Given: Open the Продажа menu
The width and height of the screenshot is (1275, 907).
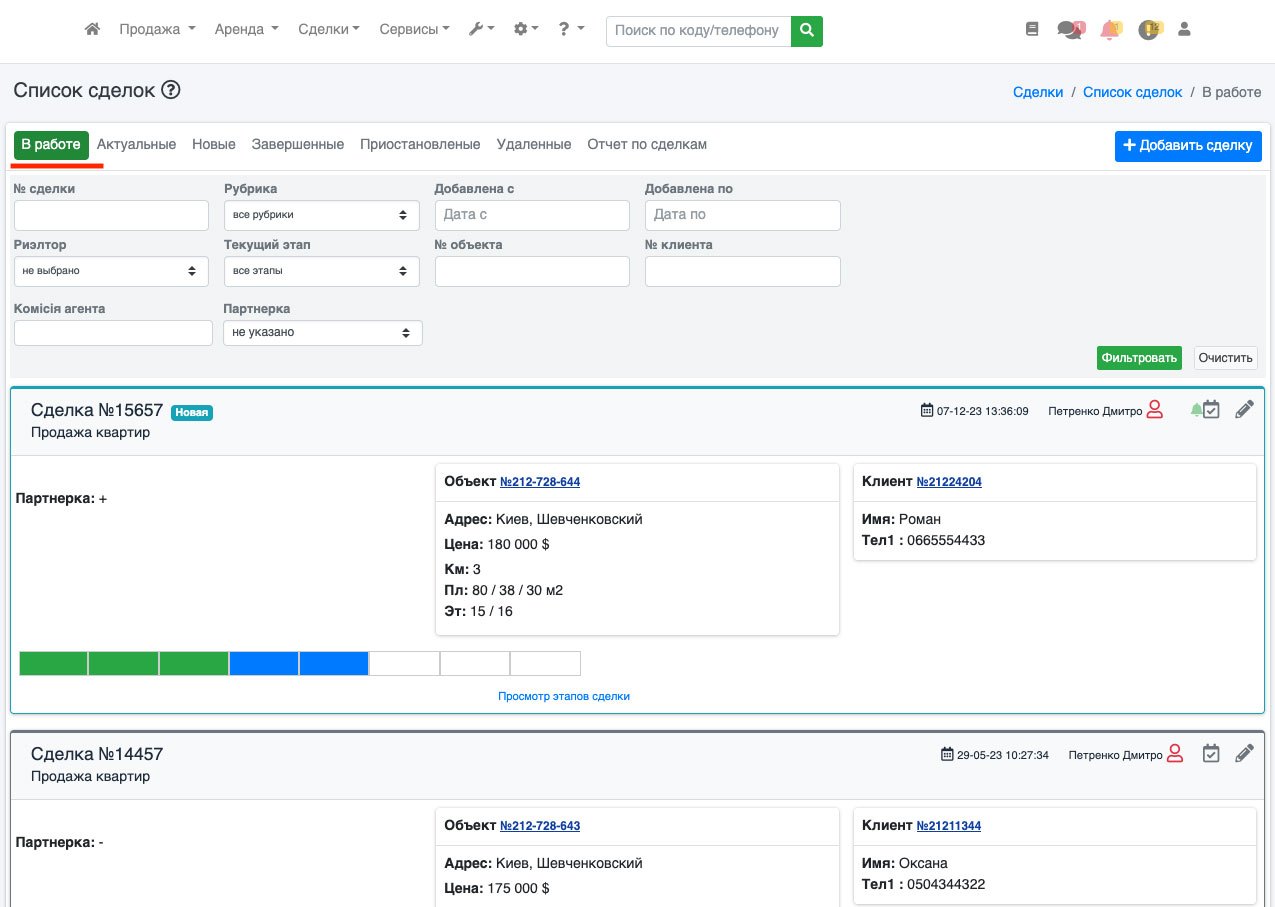Looking at the screenshot, I should click(x=157, y=30).
